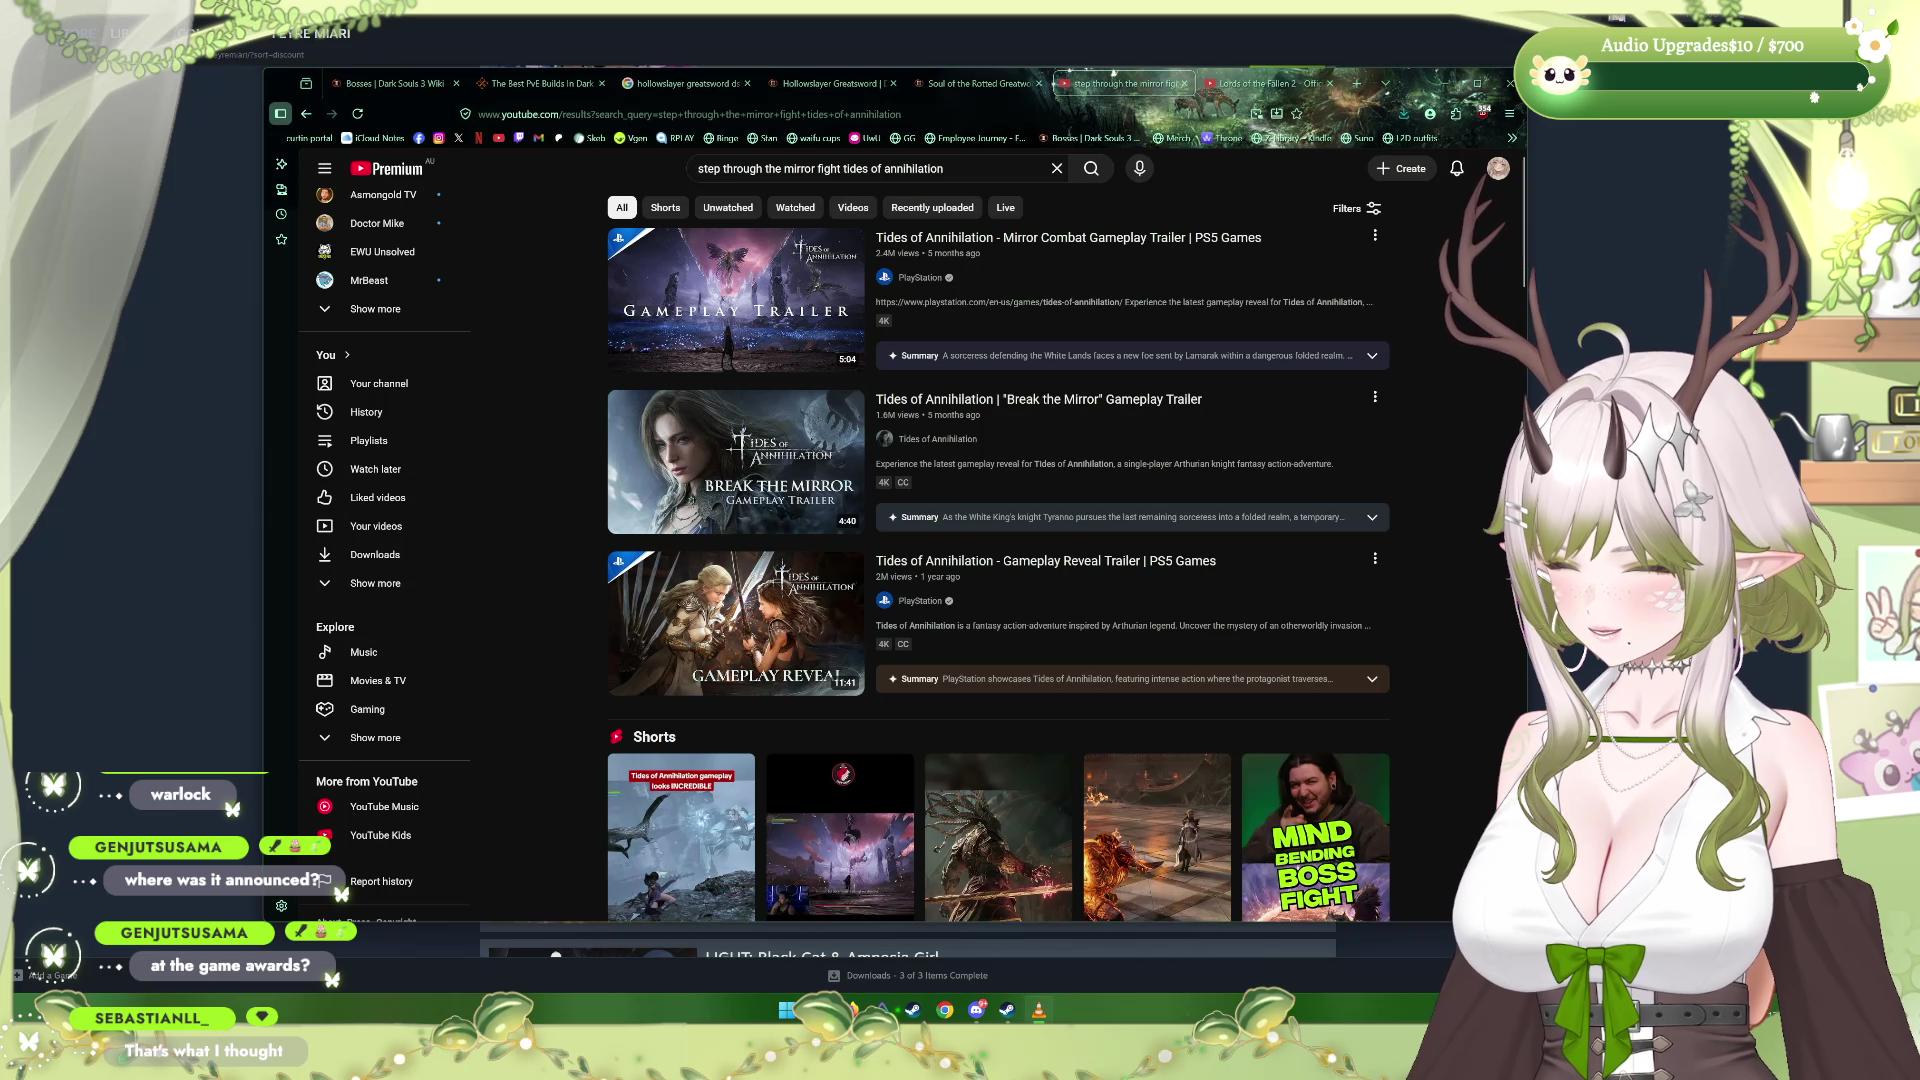This screenshot has height=1080, width=1920.
Task: Open Steam Downloads status bar
Action: pyautogui.click(x=908, y=976)
